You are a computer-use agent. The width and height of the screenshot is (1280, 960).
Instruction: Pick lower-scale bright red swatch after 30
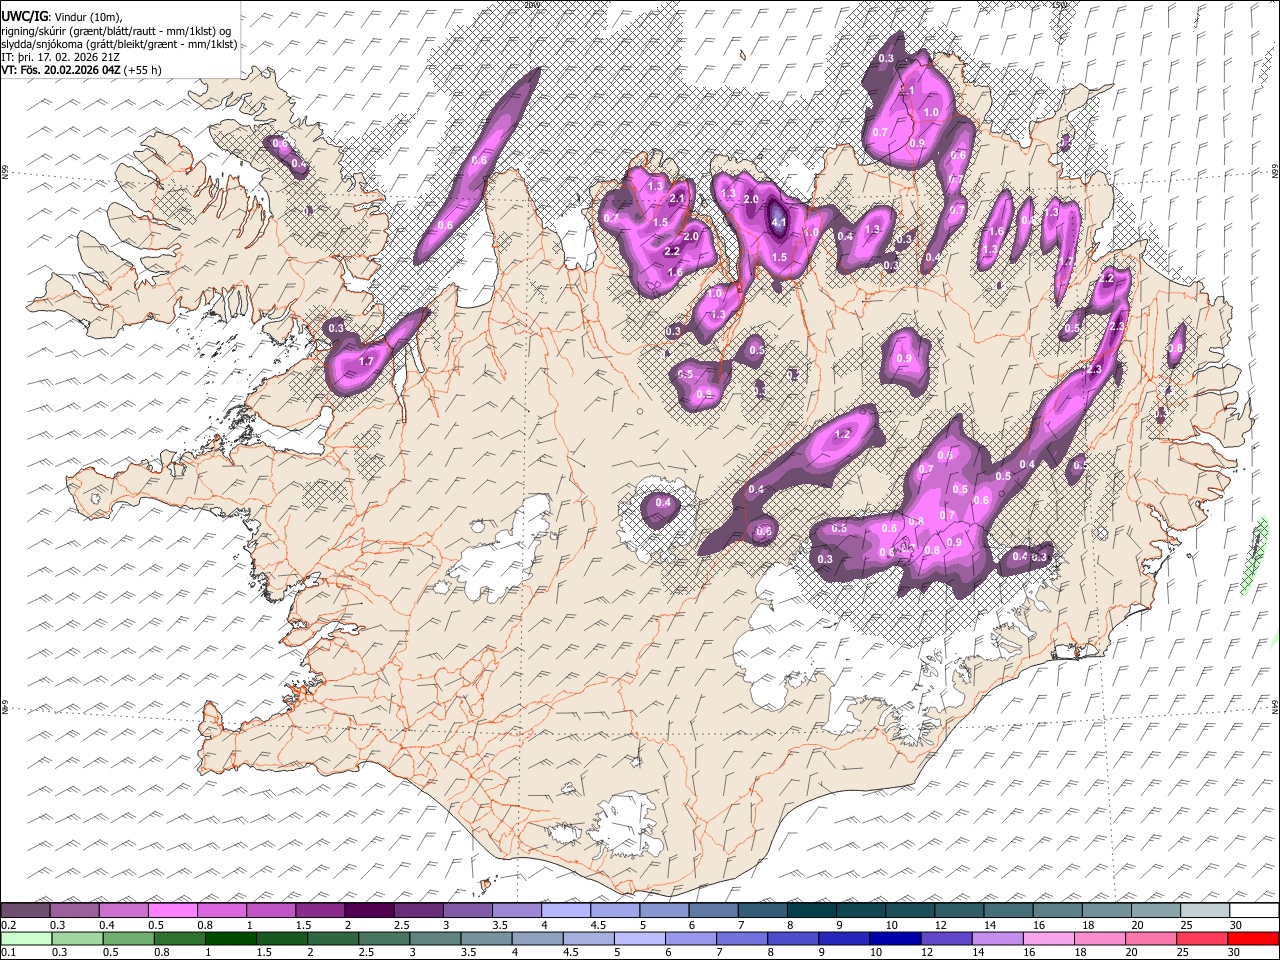[x=1254, y=938]
